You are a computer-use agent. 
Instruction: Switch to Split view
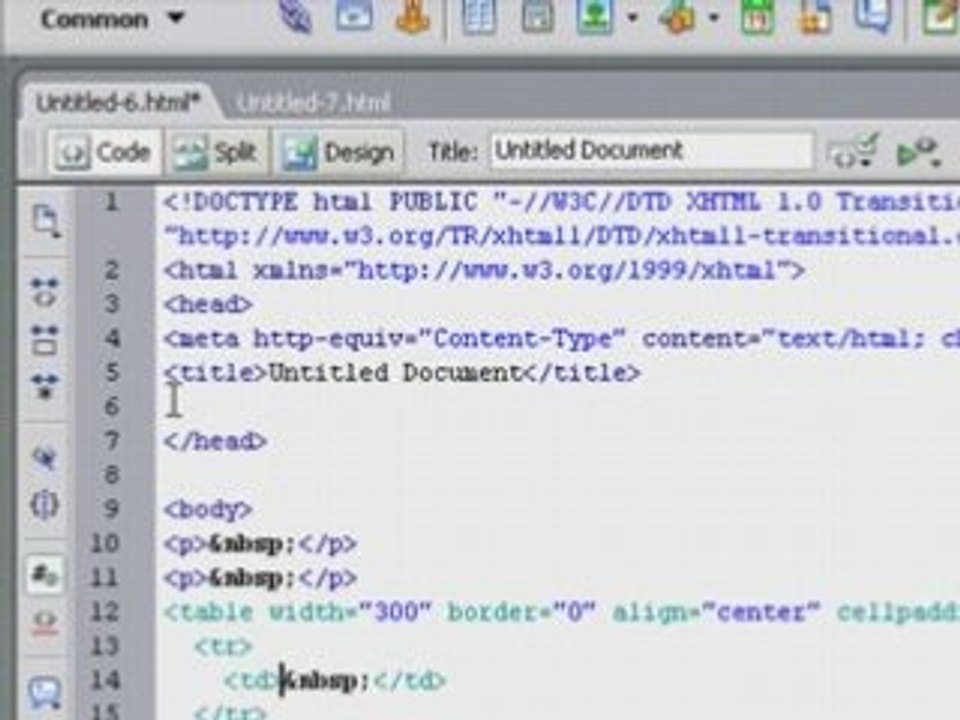216,152
